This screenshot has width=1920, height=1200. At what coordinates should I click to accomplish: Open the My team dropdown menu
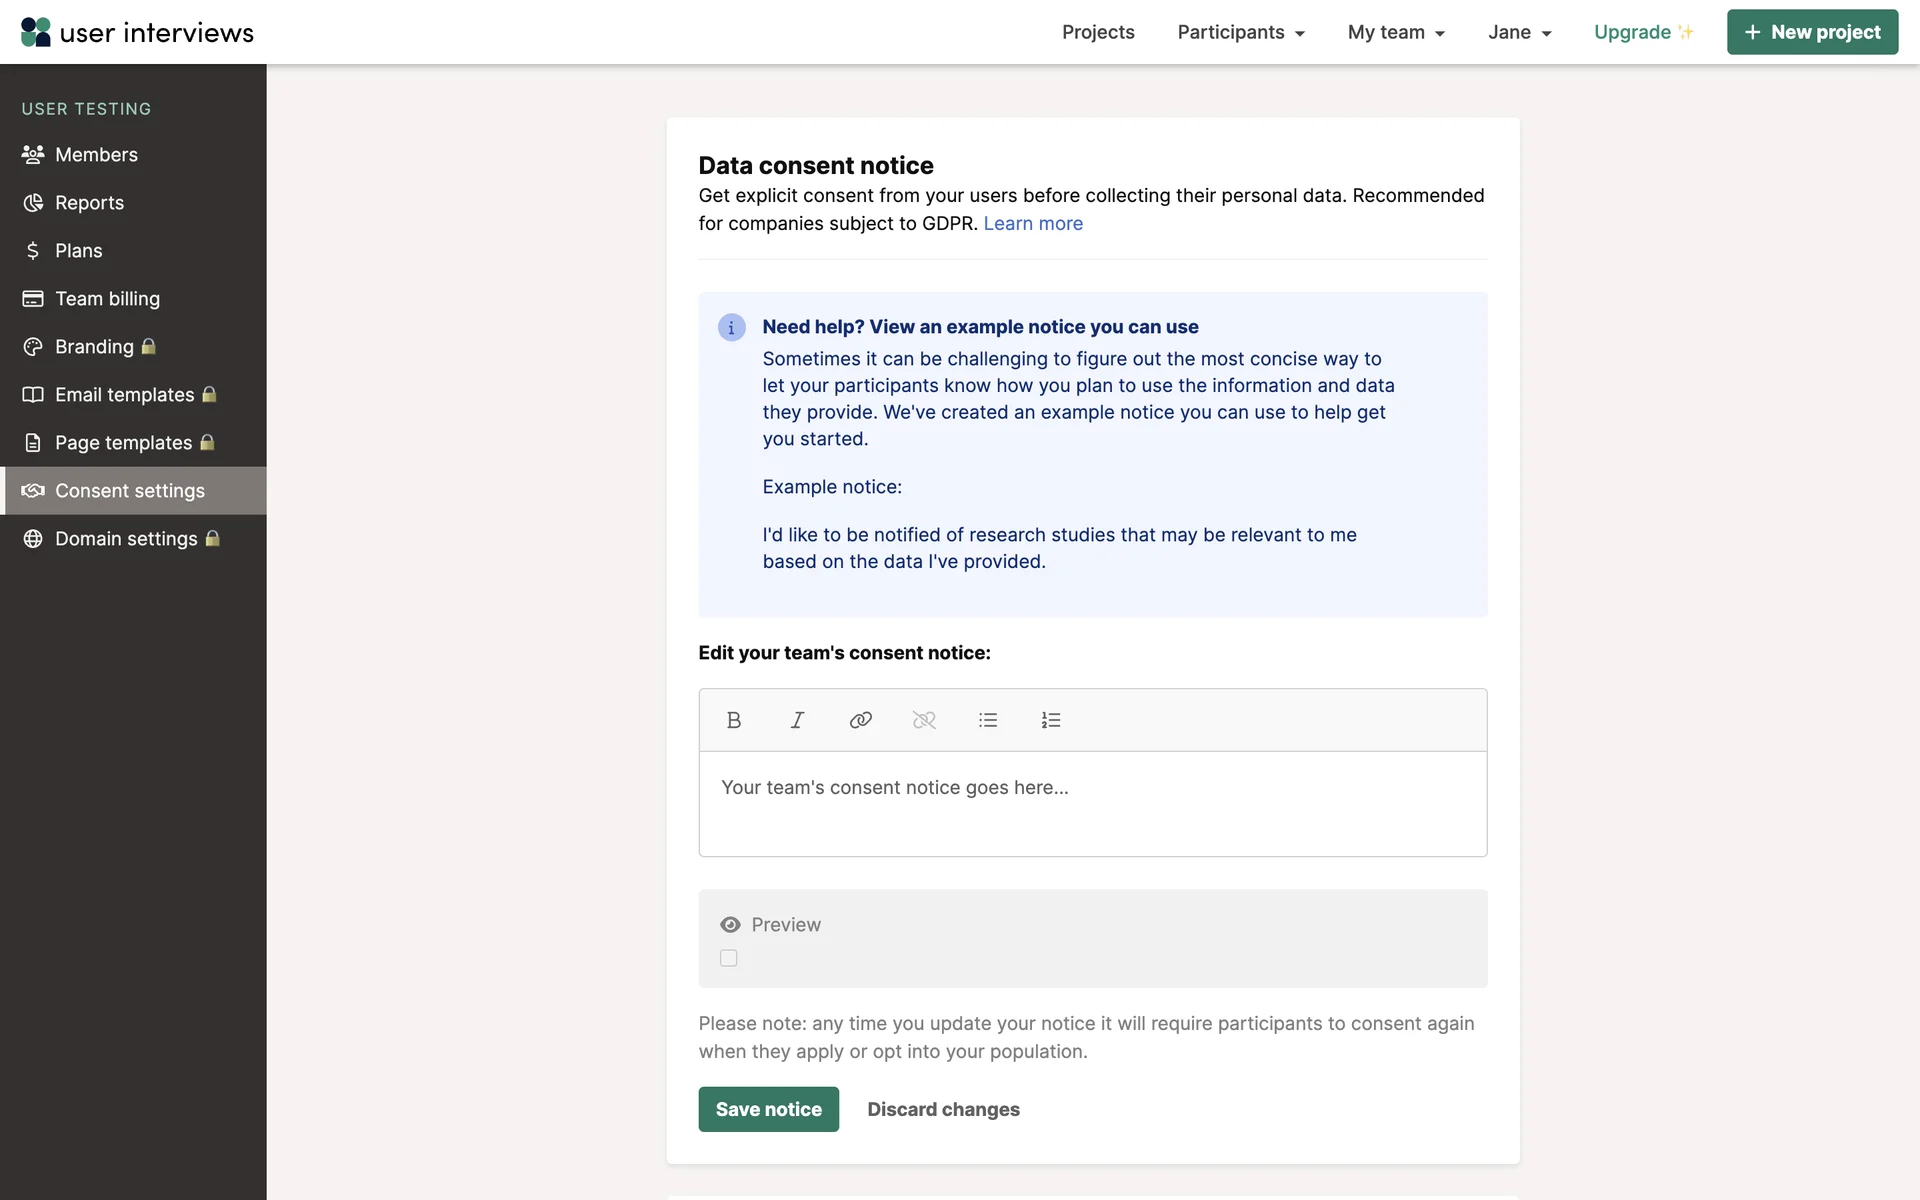(x=1396, y=32)
